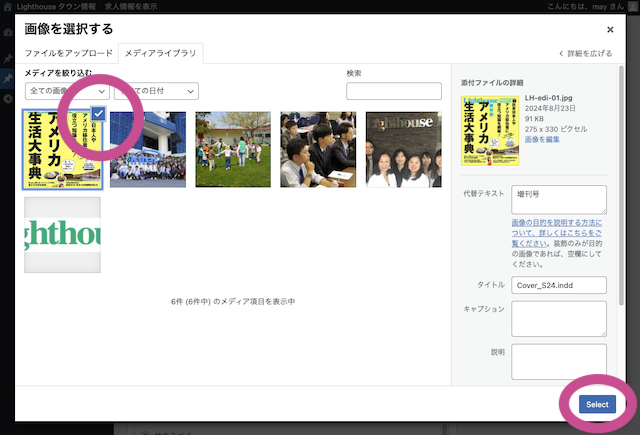Image resolution: width=640 pixels, height=435 pixels.
Task: Open the 全ての日付 date filter dropdown
Action: click(x=156, y=91)
